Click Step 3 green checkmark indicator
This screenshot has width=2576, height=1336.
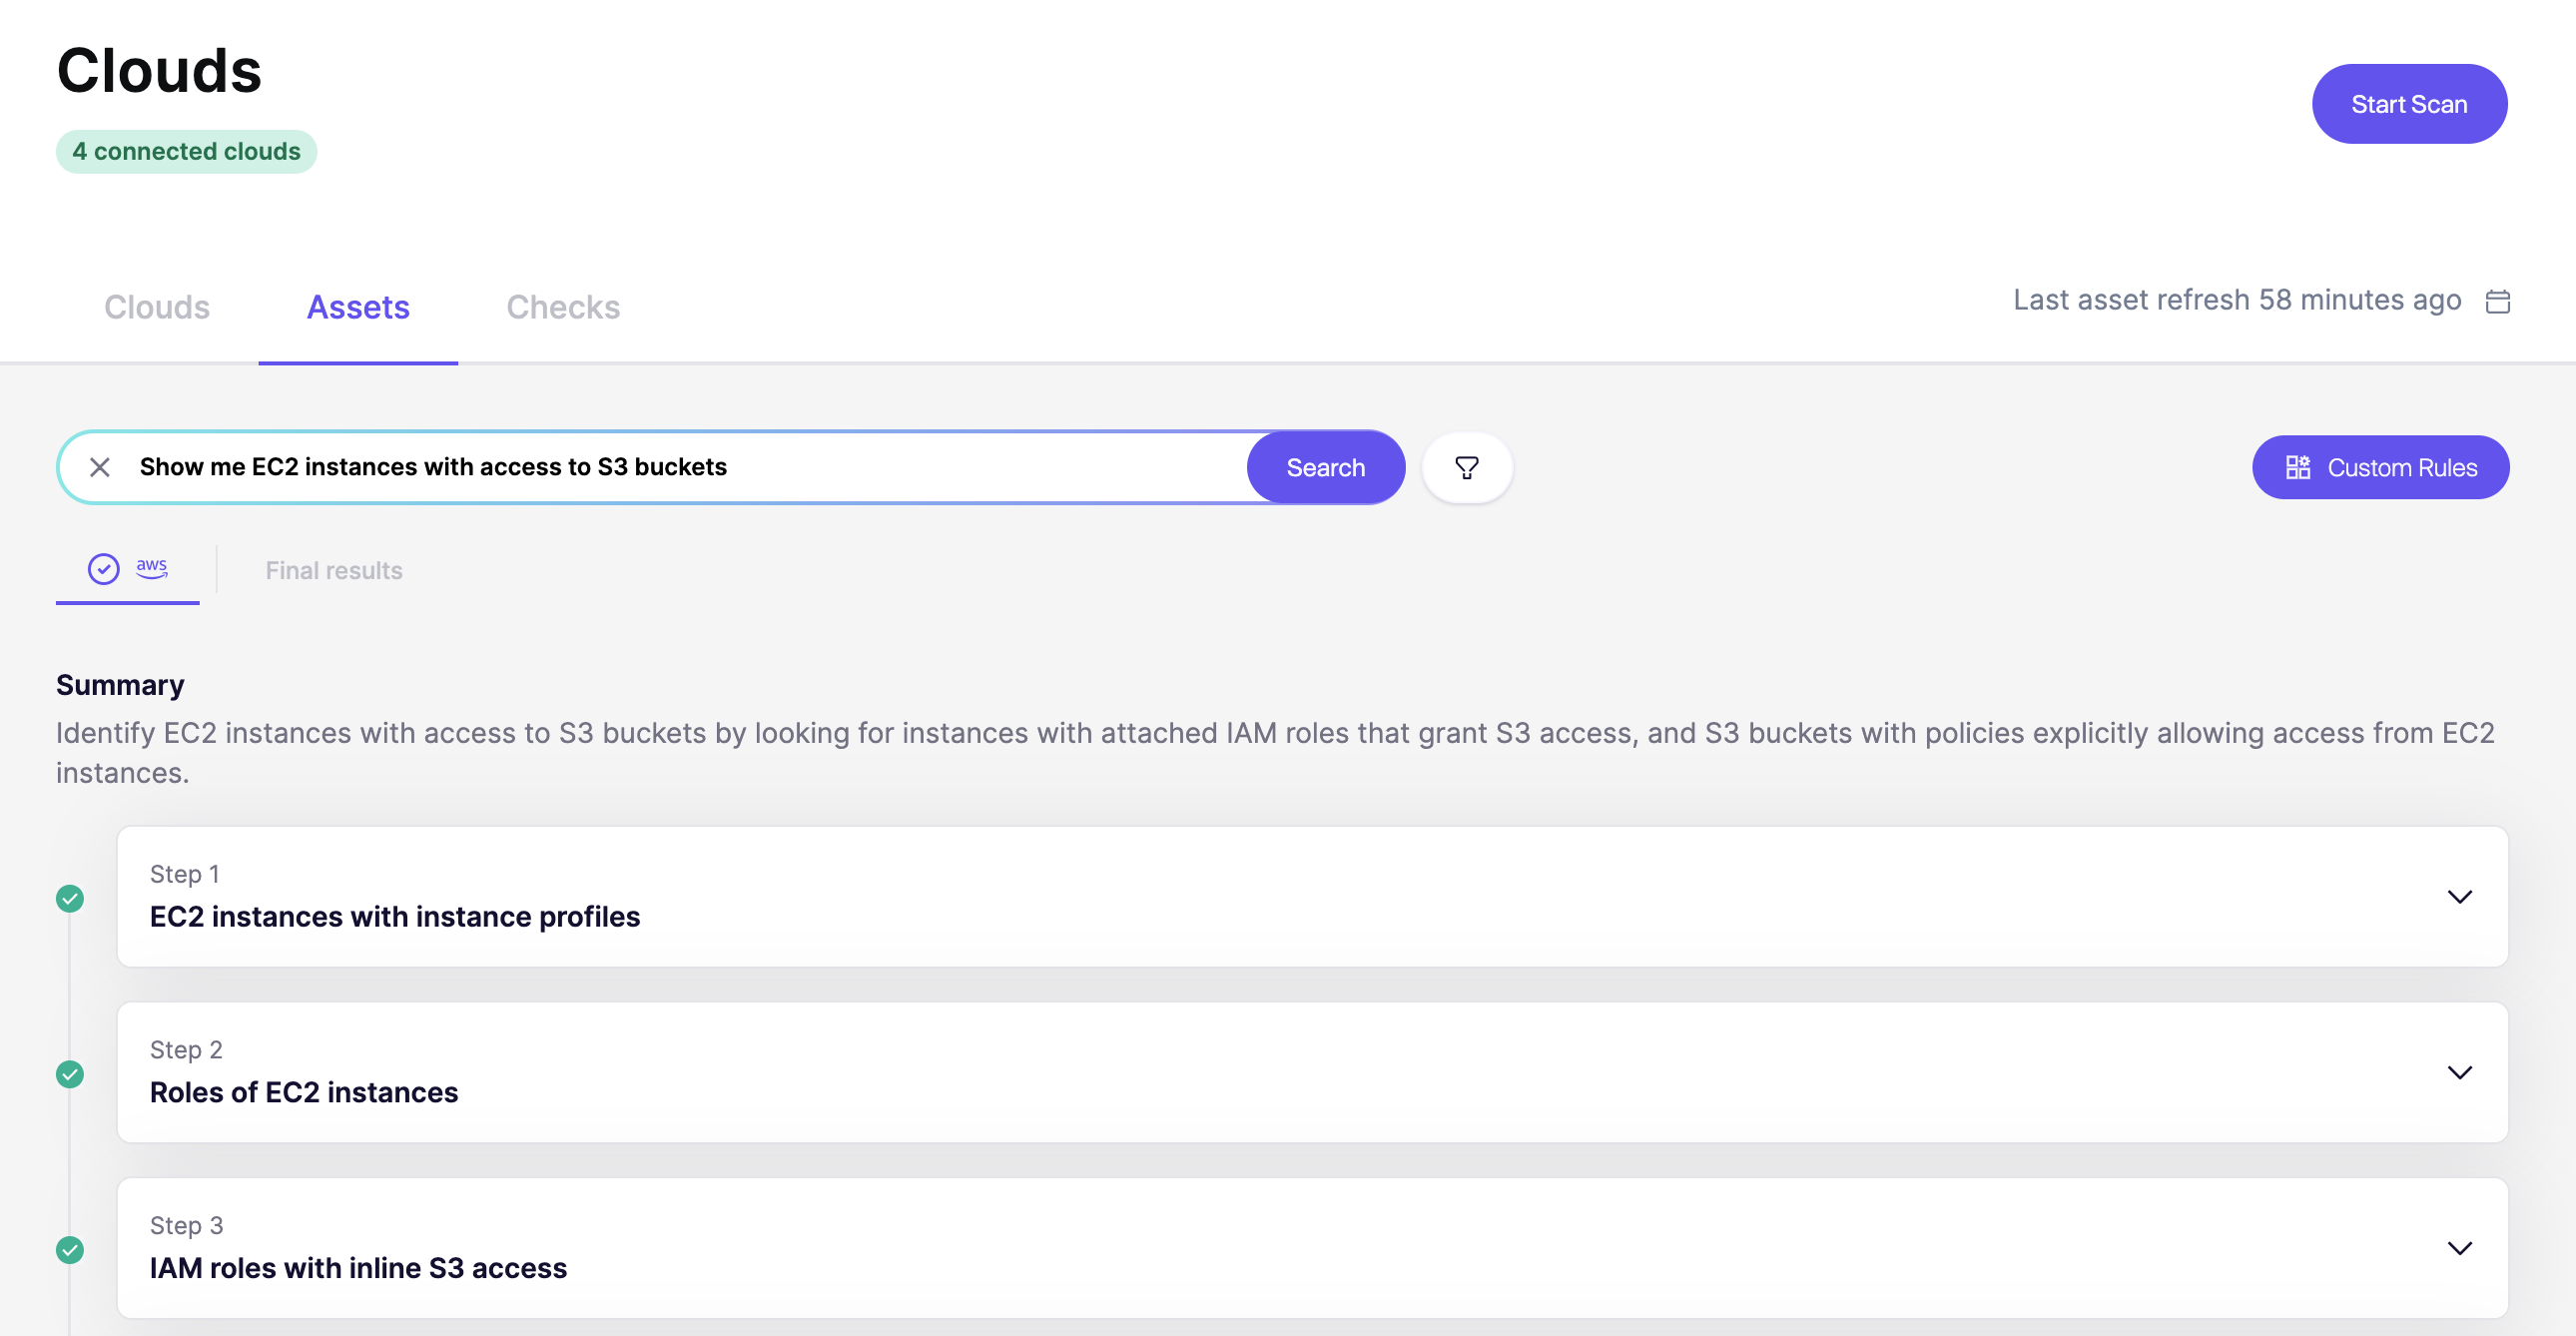[70, 1250]
